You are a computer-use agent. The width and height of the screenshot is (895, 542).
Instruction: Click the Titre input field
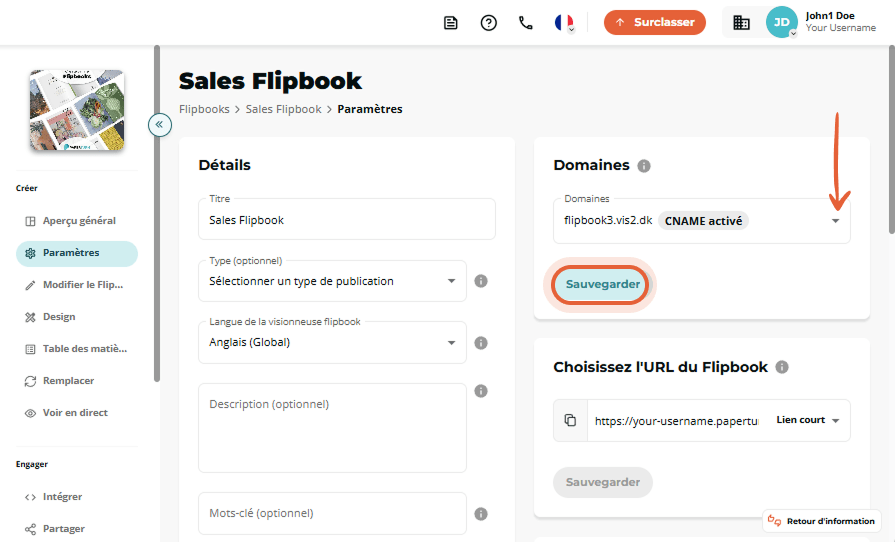(347, 220)
